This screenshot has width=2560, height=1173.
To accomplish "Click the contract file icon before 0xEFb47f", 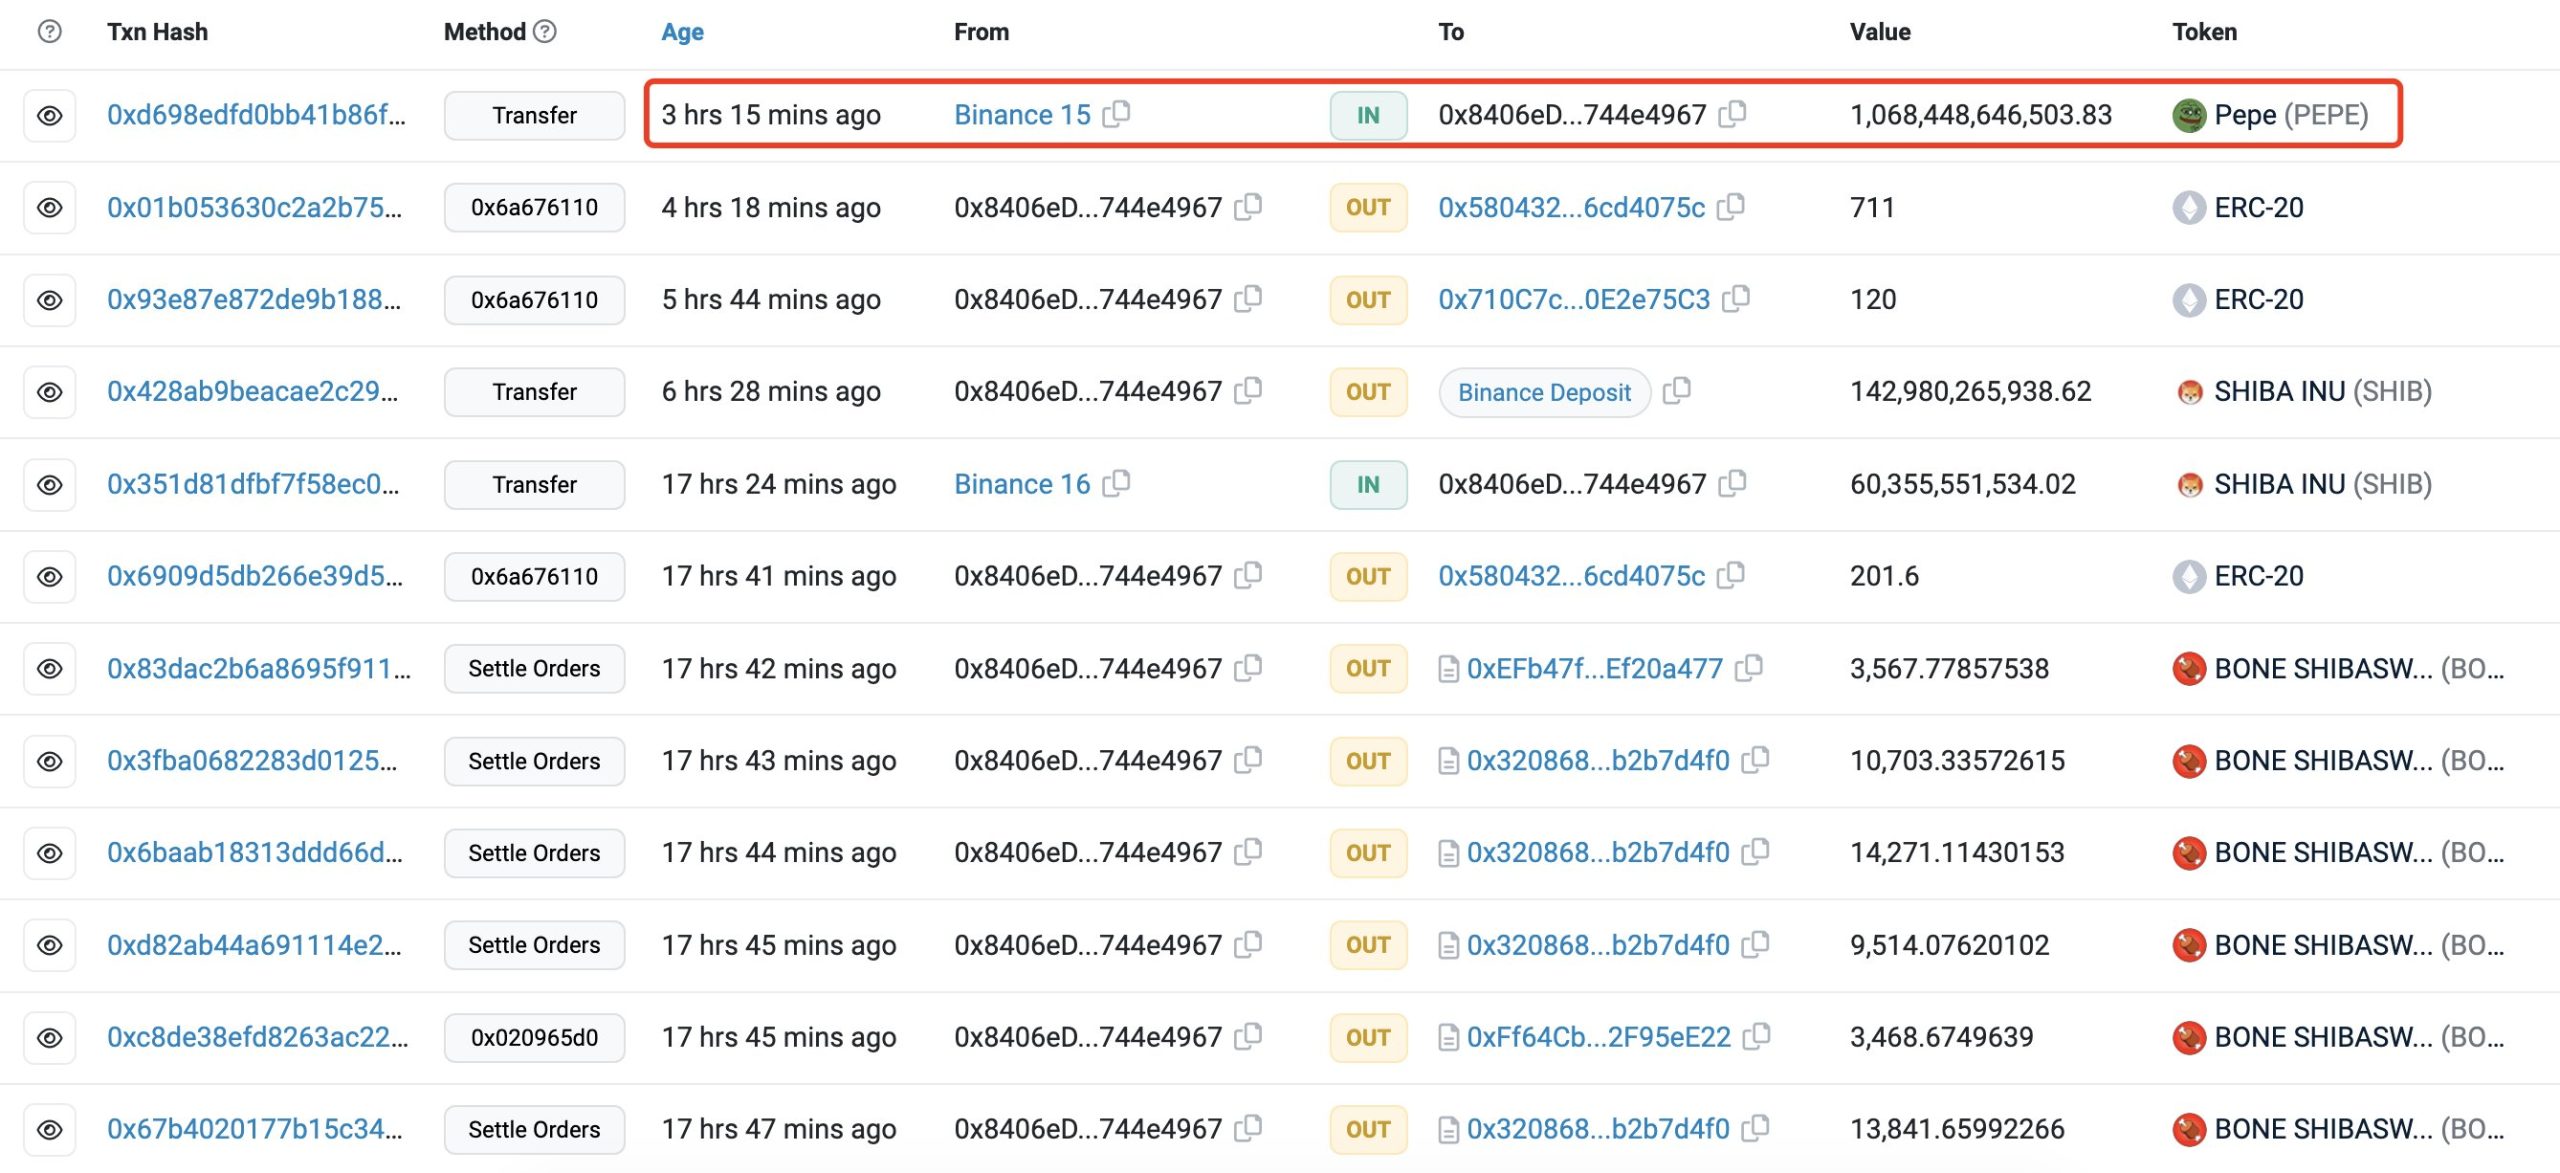I will pyautogui.click(x=1448, y=669).
